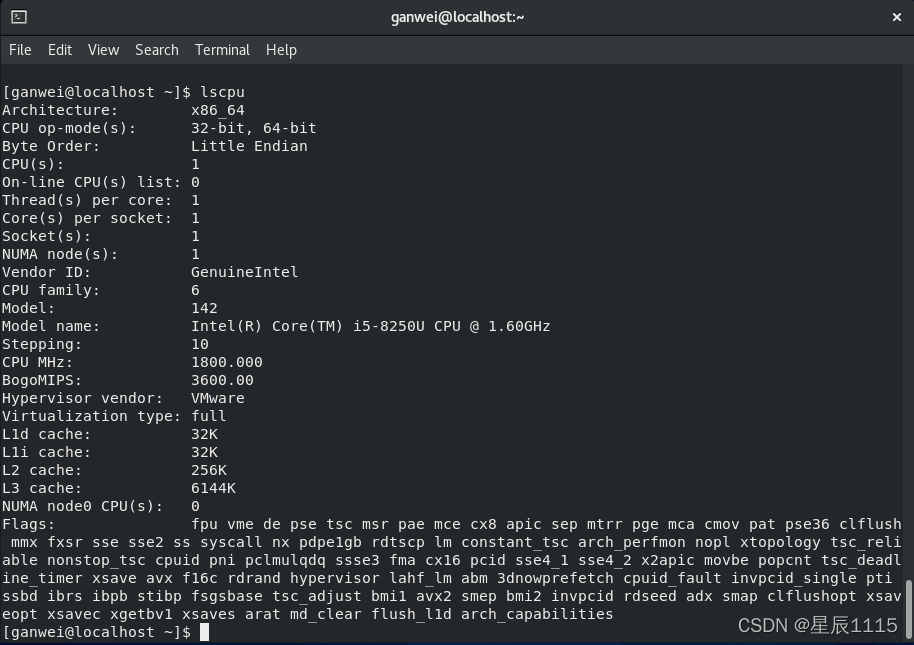Click the 'GenuineIntel' vendor ID value
914x645 pixels.
(x=244, y=272)
